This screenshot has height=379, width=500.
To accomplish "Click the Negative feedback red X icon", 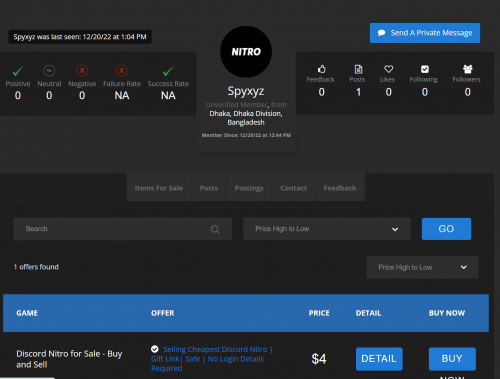I will coord(82,71).
